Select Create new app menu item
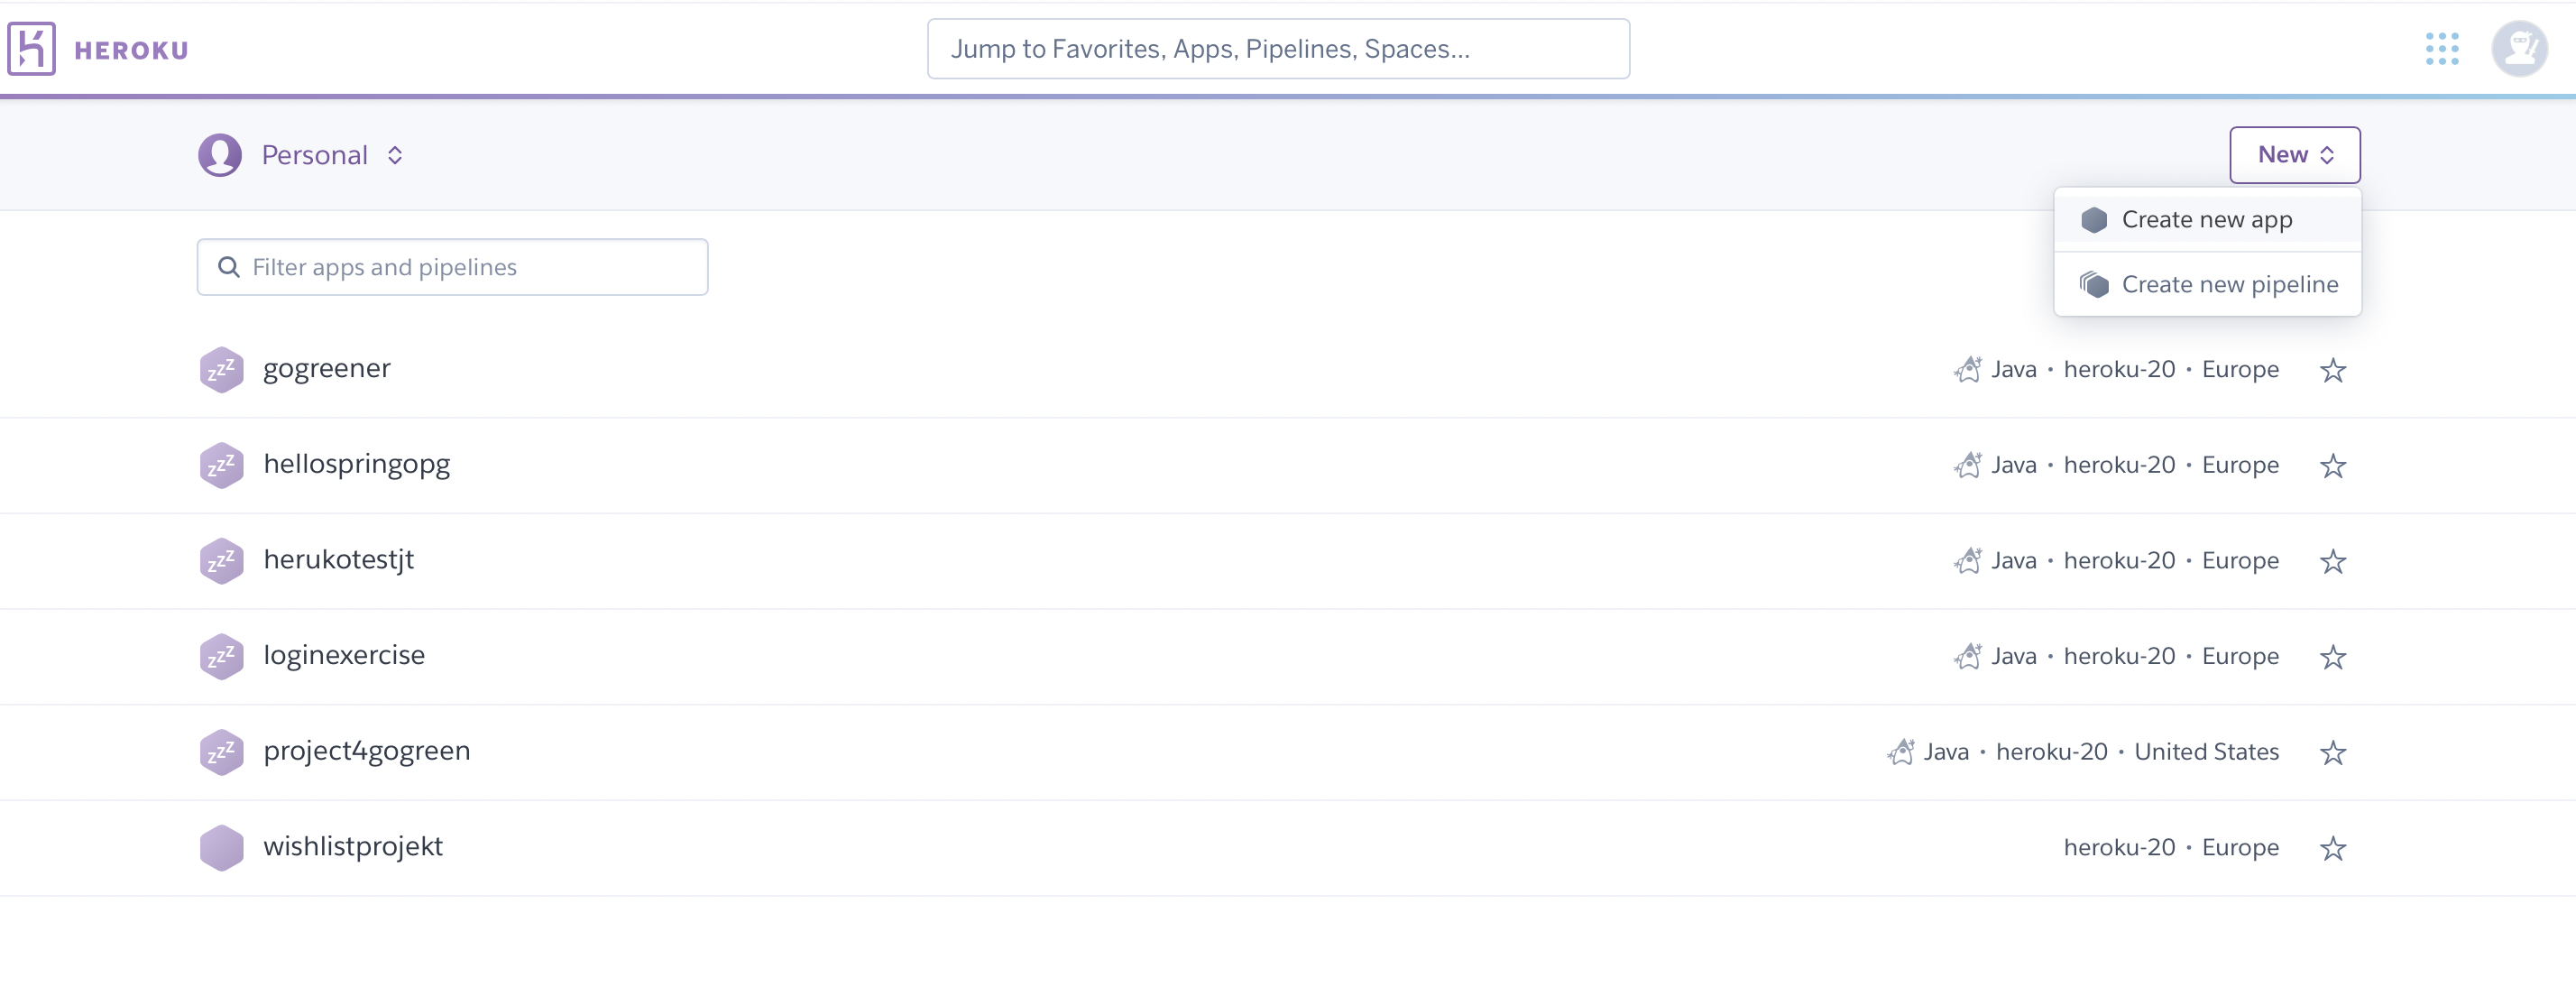This screenshot has width=2576, height=987. click(x=2206, y=220)
